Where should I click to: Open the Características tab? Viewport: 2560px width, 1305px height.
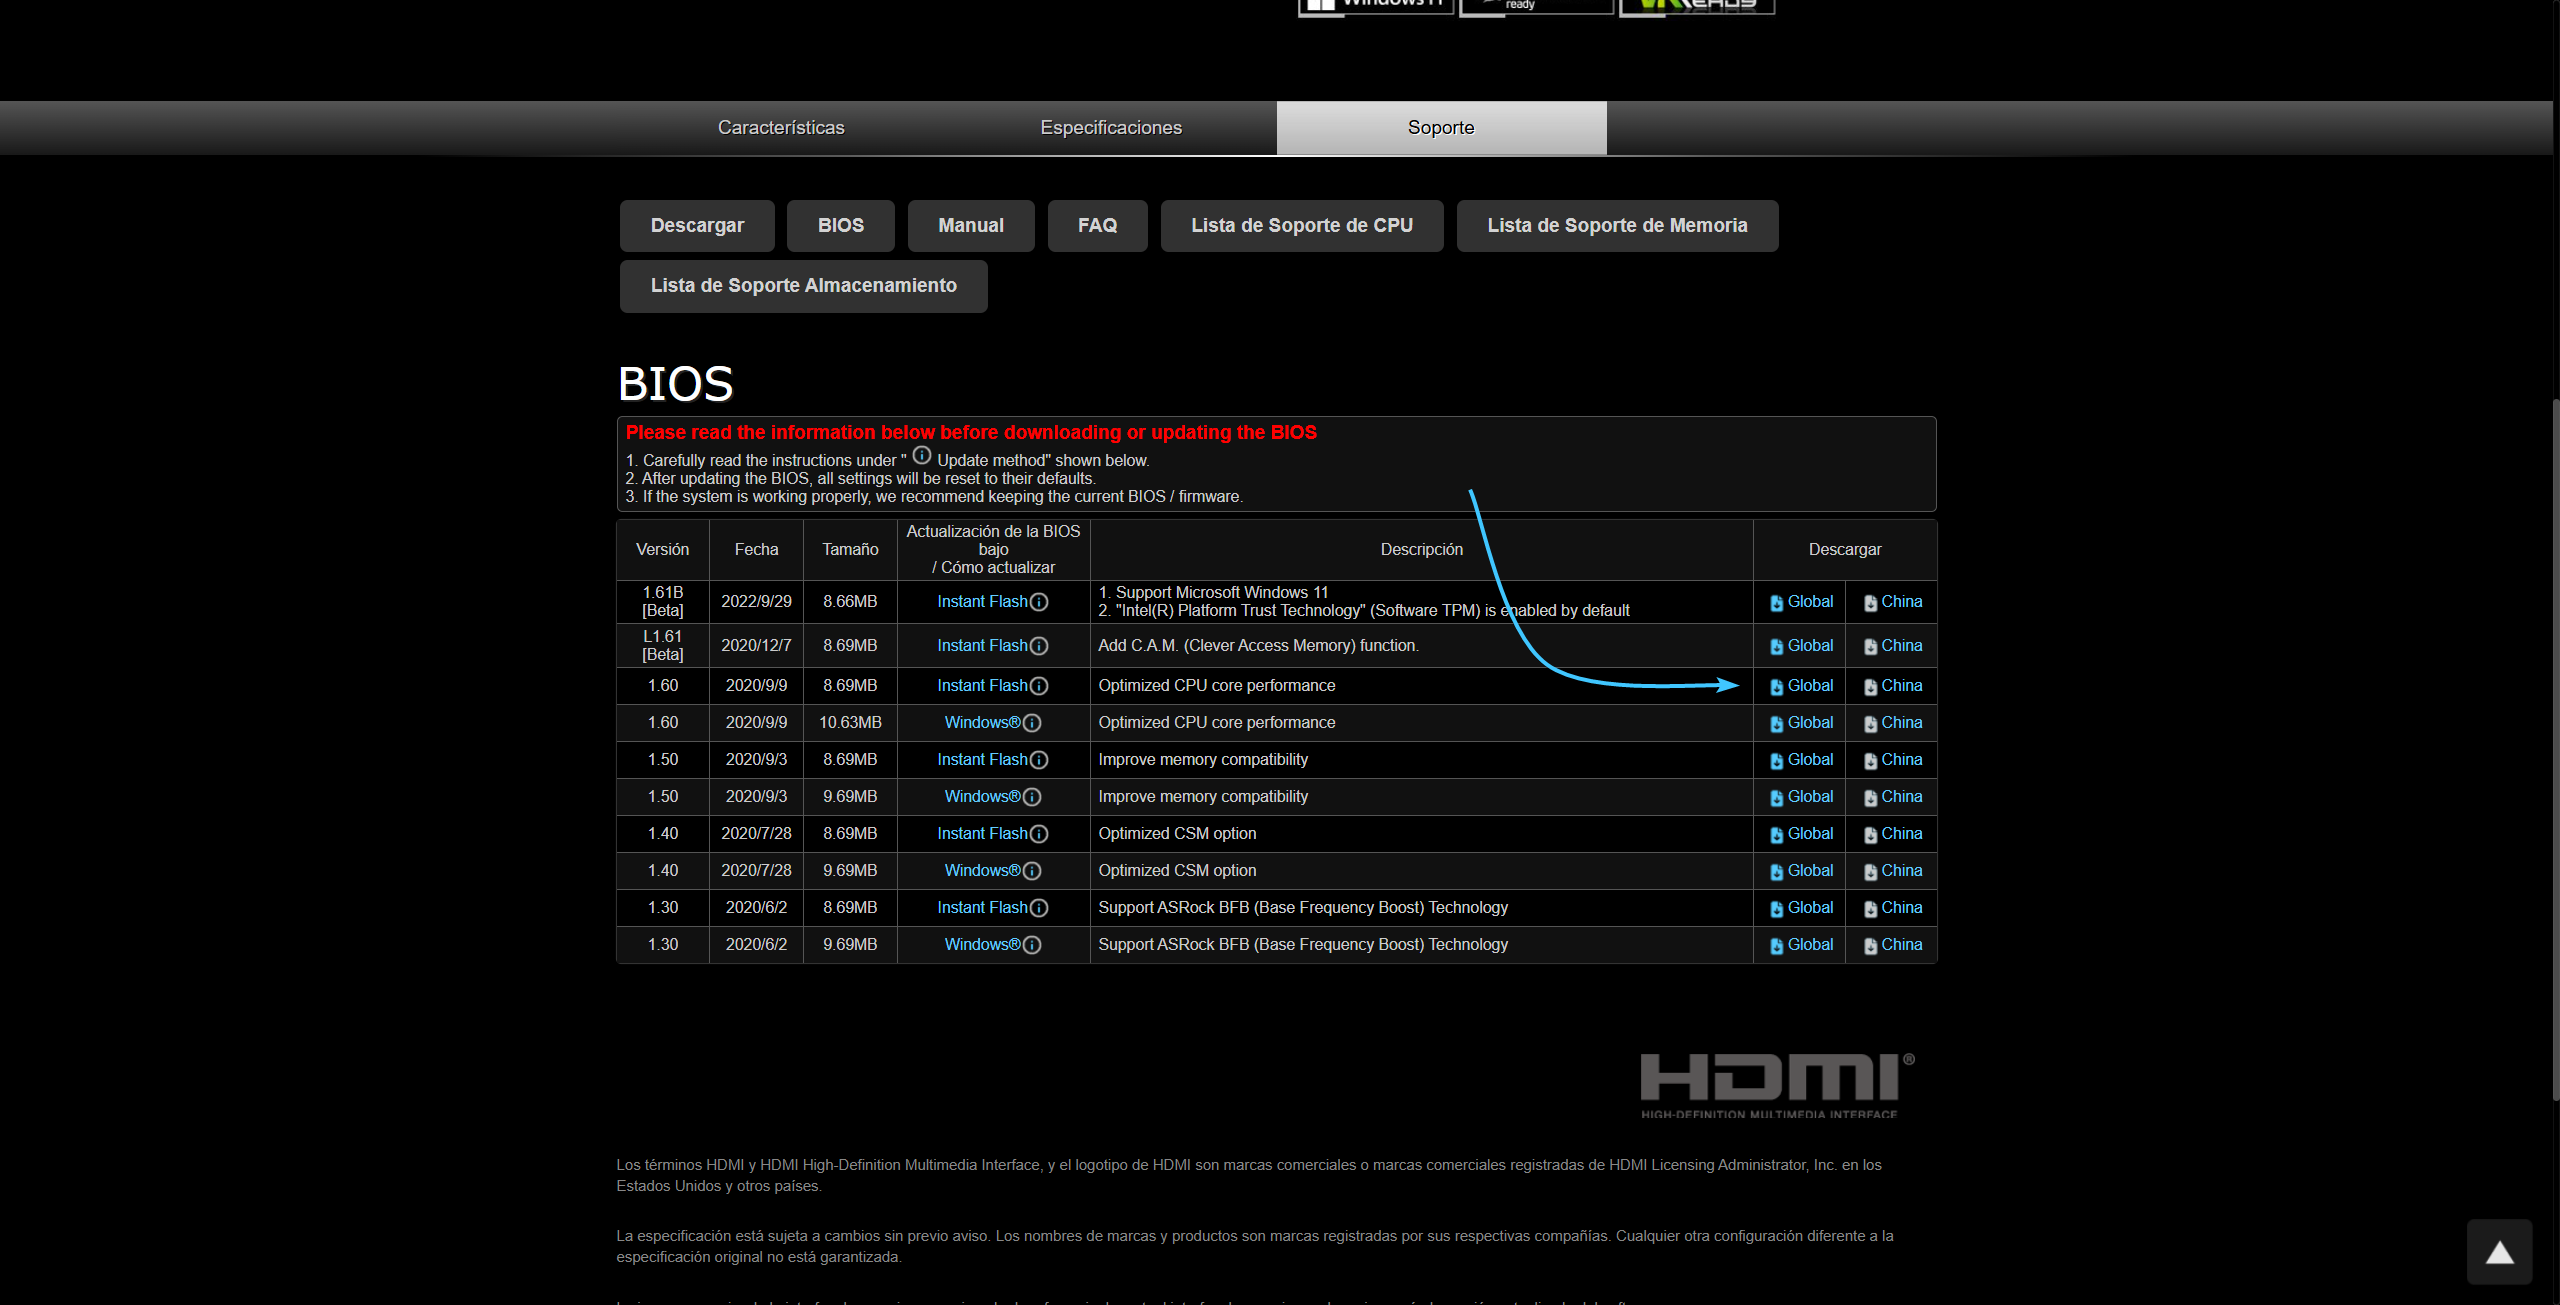781,128
